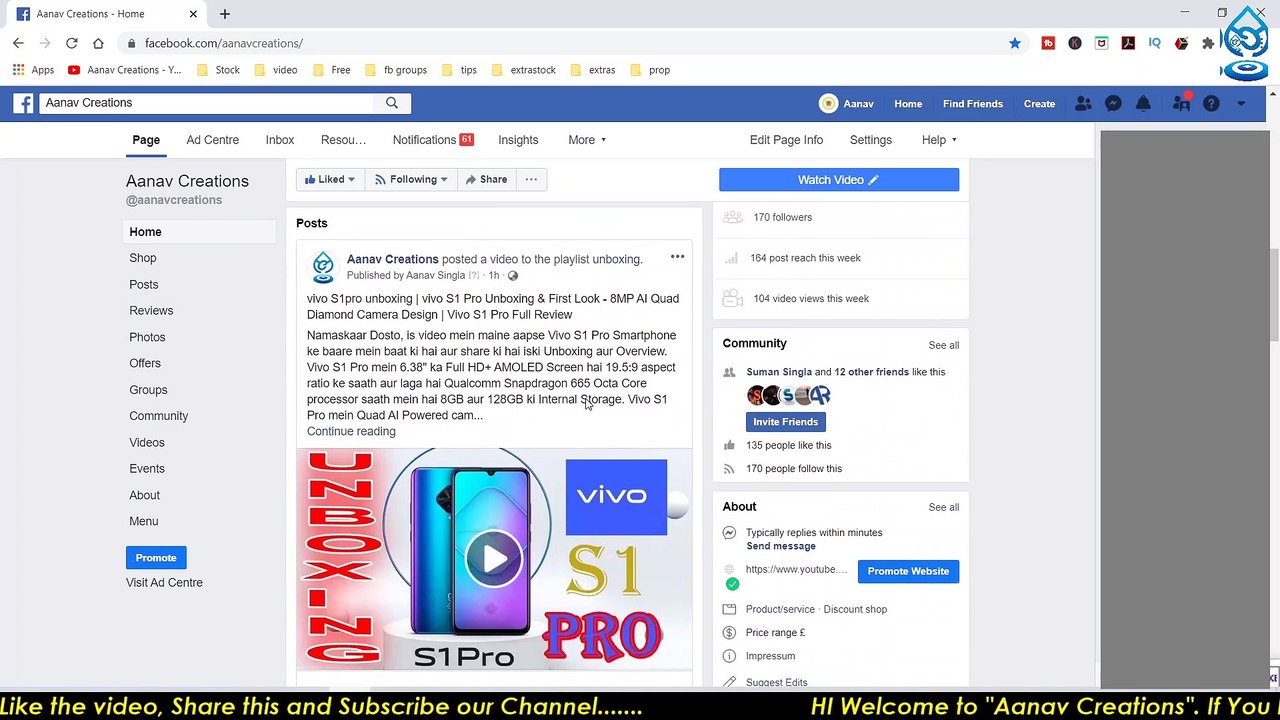Select Events in left sidebar

coord(147,469)
